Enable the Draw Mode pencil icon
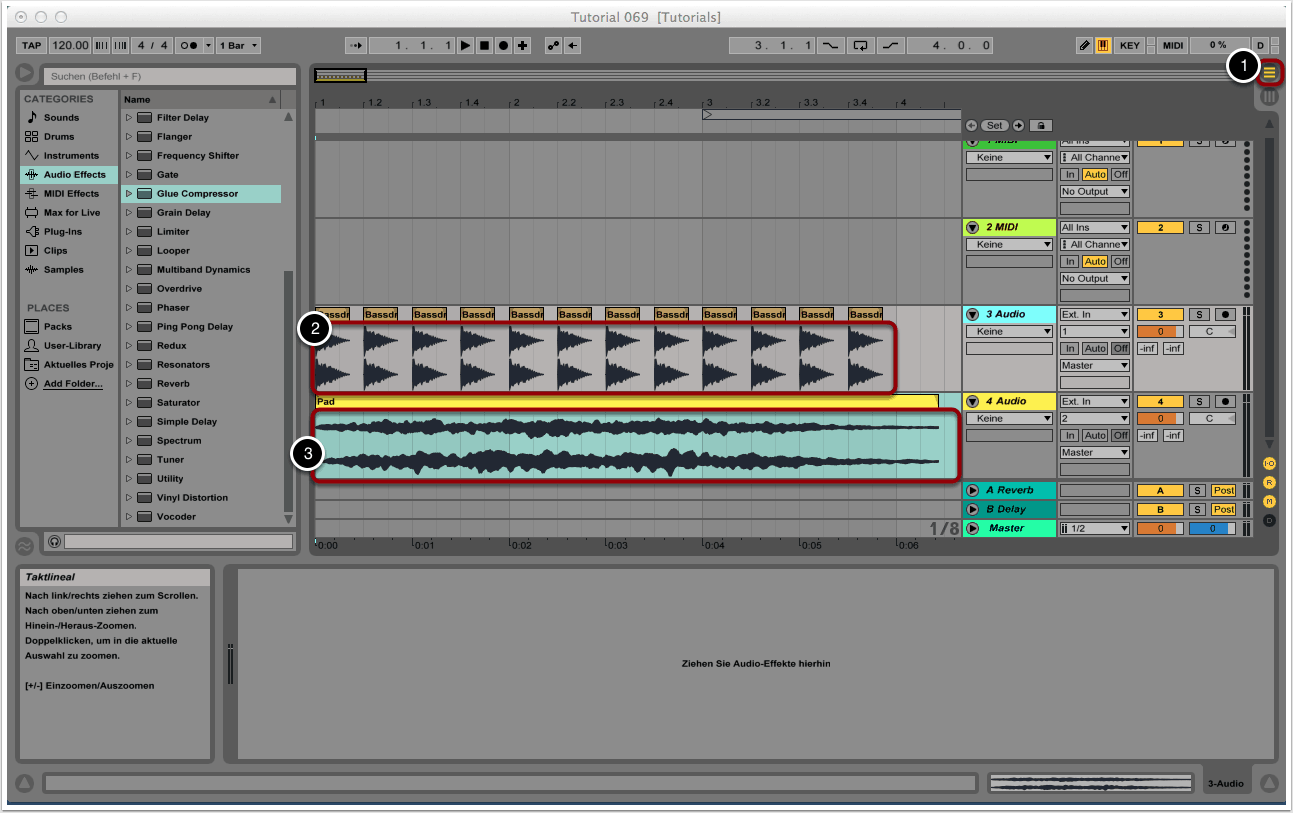Image resolution: width=1293 pixels, height=813 pixels. (x=1084, y=46)
